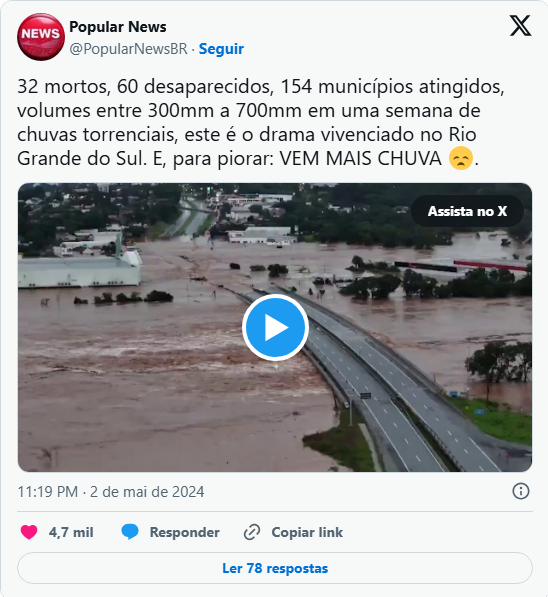Open the @PopularNewsBR handle
The width and height of the screenshot is (548, 597).
[x=128, y=49]
